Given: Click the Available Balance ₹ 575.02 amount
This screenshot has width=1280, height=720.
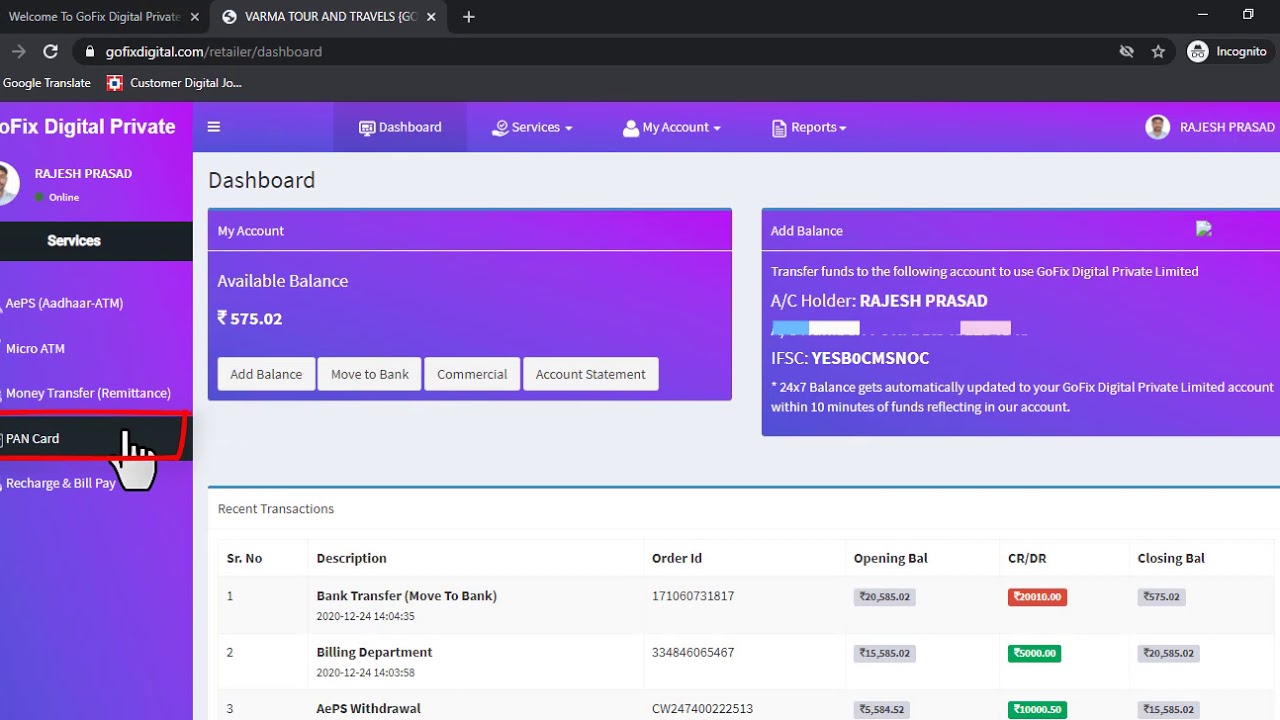Looking at the screenshot, I should pos(250,318).
